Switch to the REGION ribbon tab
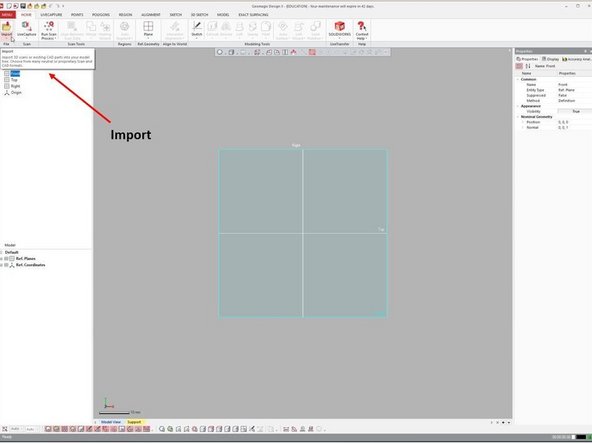This screenshot has height=444, width=592. [125, 14]
